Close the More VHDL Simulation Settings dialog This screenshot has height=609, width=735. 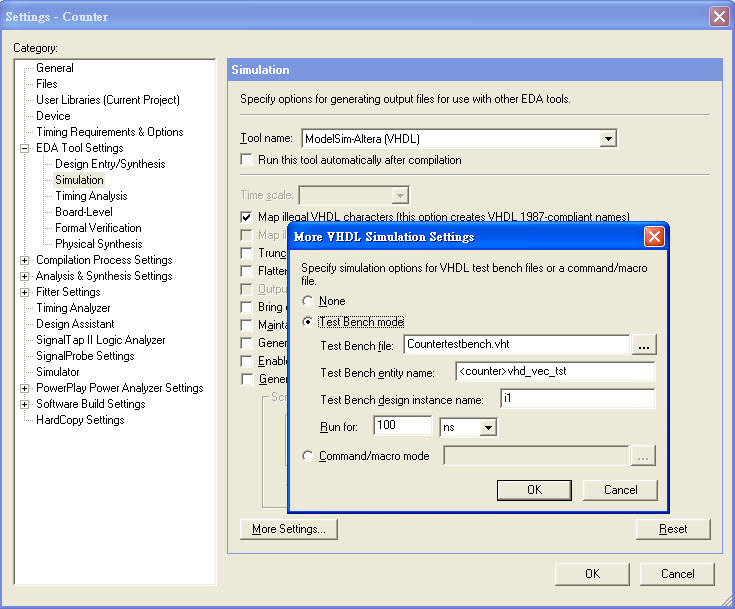click(654, 237)
